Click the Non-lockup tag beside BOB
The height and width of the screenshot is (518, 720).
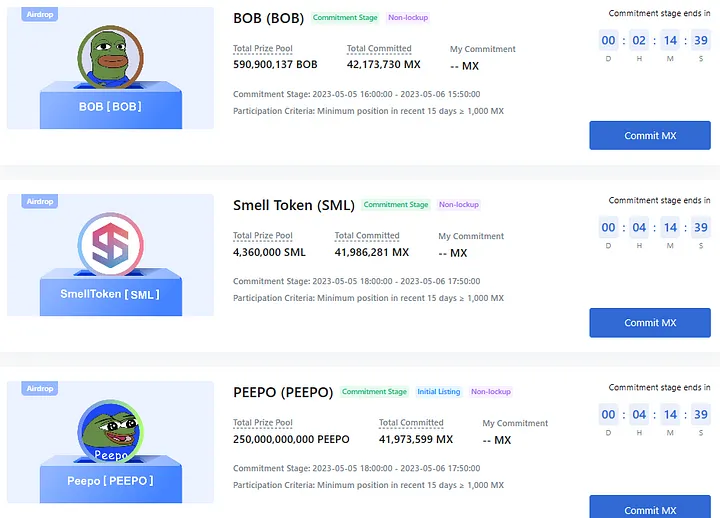tap(408, 17)
